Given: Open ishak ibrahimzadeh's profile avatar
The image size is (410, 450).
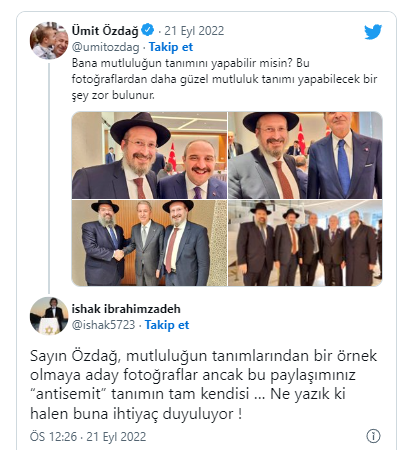Looking at the screenshot, I should coord(49,316).
